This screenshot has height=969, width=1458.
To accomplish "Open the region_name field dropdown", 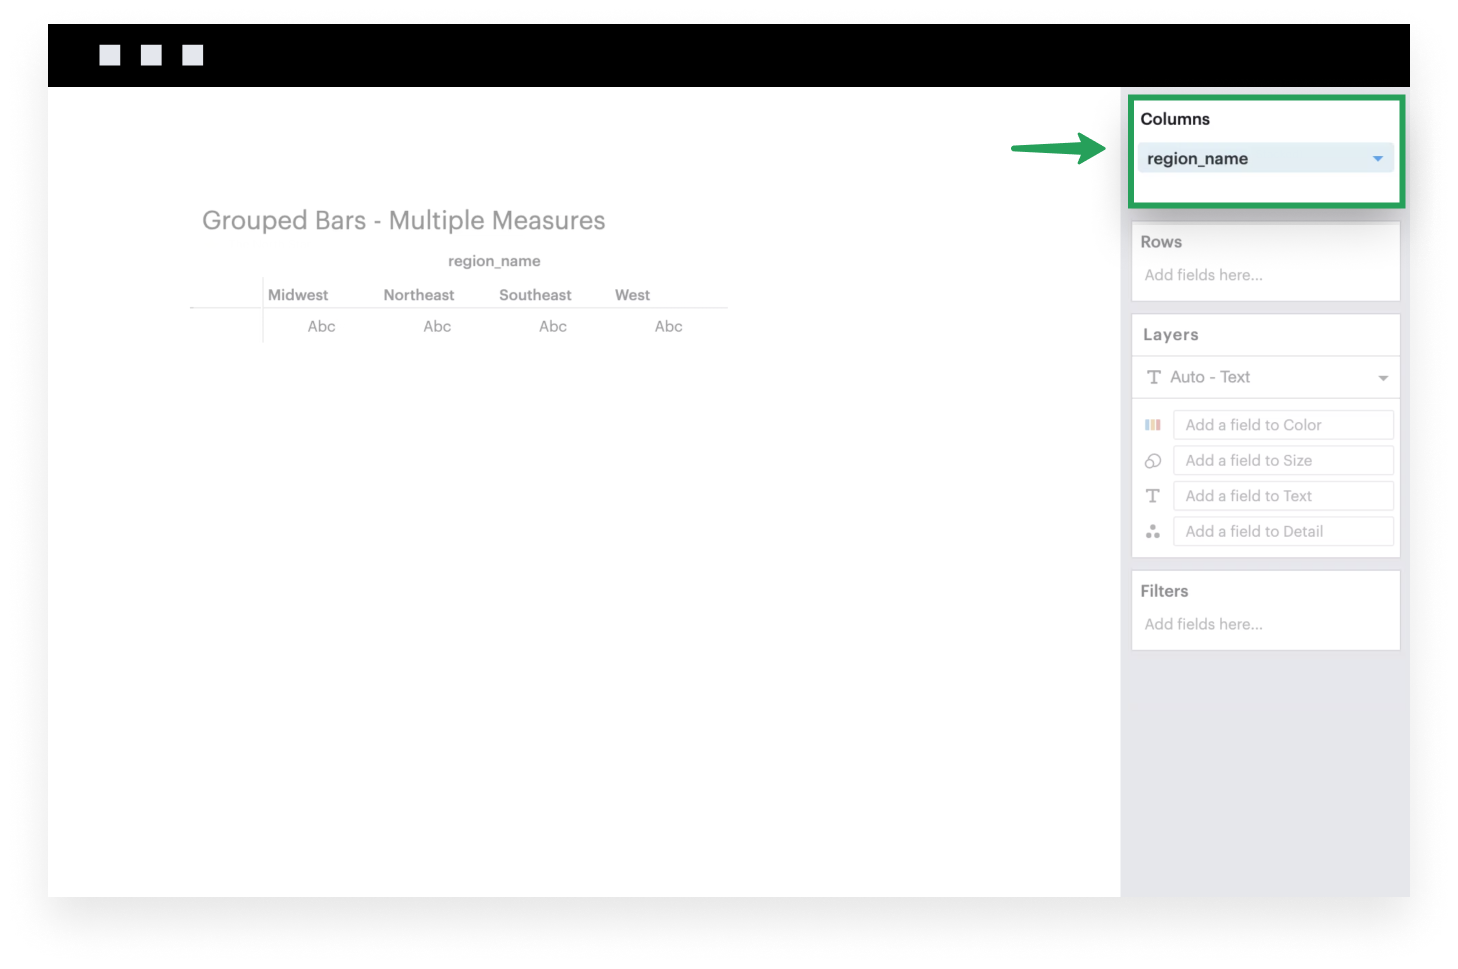I will pos(1378,158).
